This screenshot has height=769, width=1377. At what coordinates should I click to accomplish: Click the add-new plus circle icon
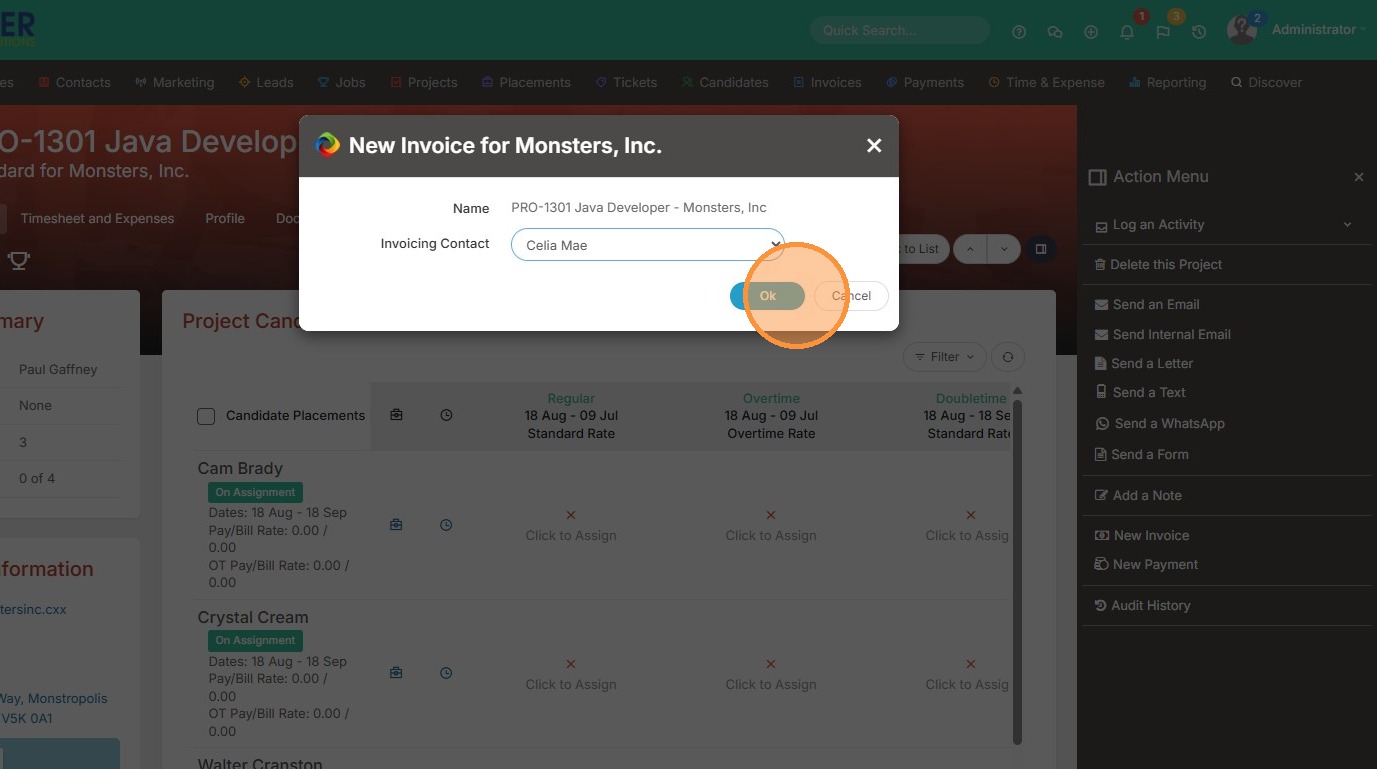(x=1091, y=32)
